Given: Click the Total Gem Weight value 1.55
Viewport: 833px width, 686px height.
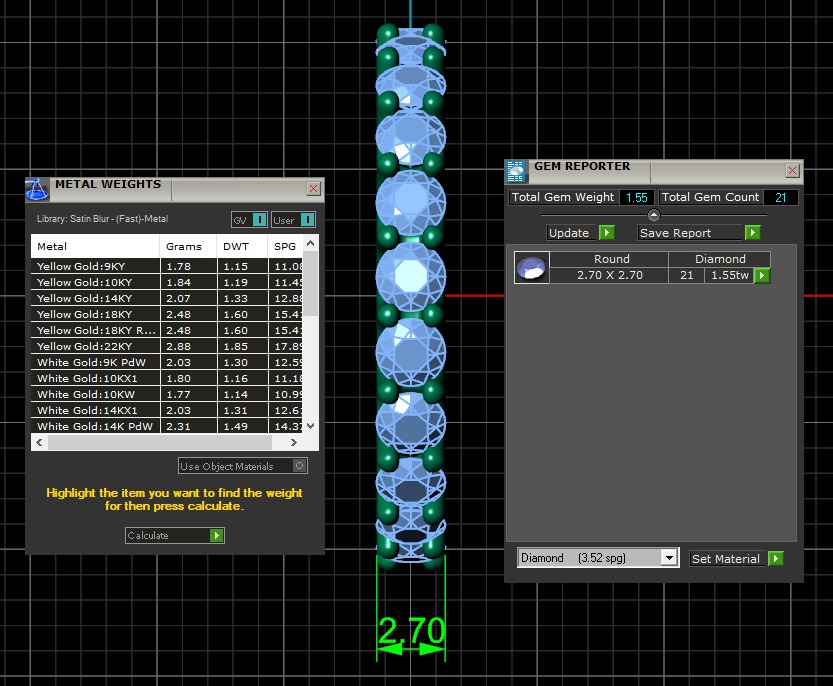Looking at the screenshot, I should coord(636,197).
